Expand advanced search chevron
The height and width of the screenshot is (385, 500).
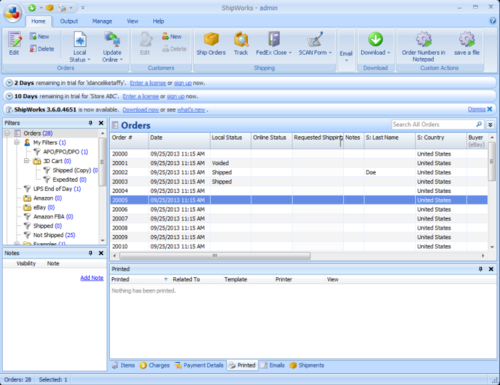coord(490,125)
